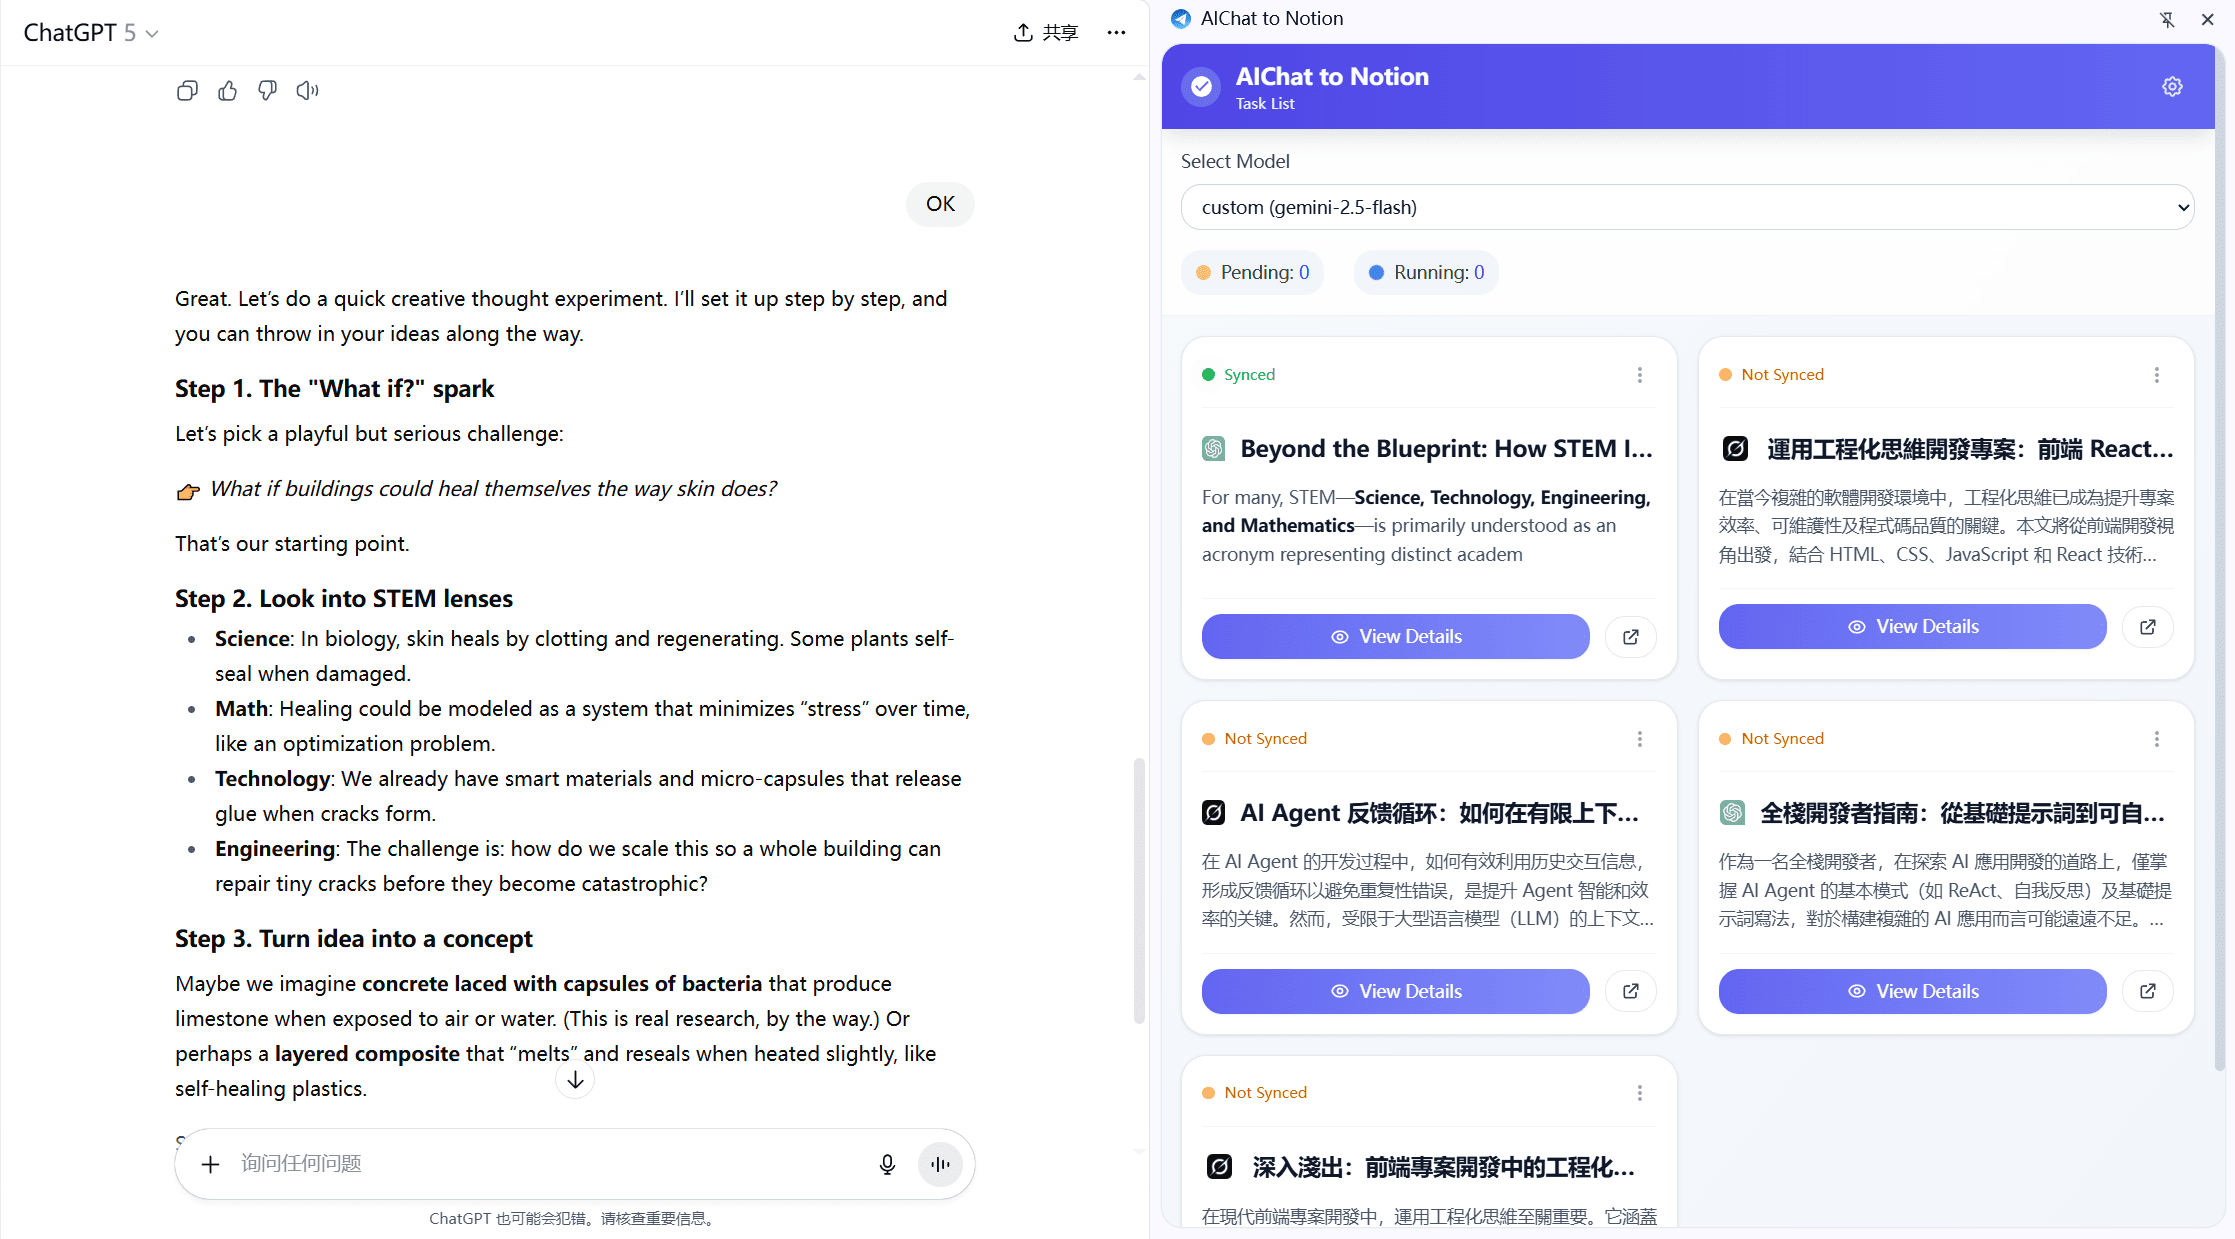Click the Beyond the Blueprint card title
Image resolution: width=2235 pixels, height=1239 pixels.
(1446, 449)
